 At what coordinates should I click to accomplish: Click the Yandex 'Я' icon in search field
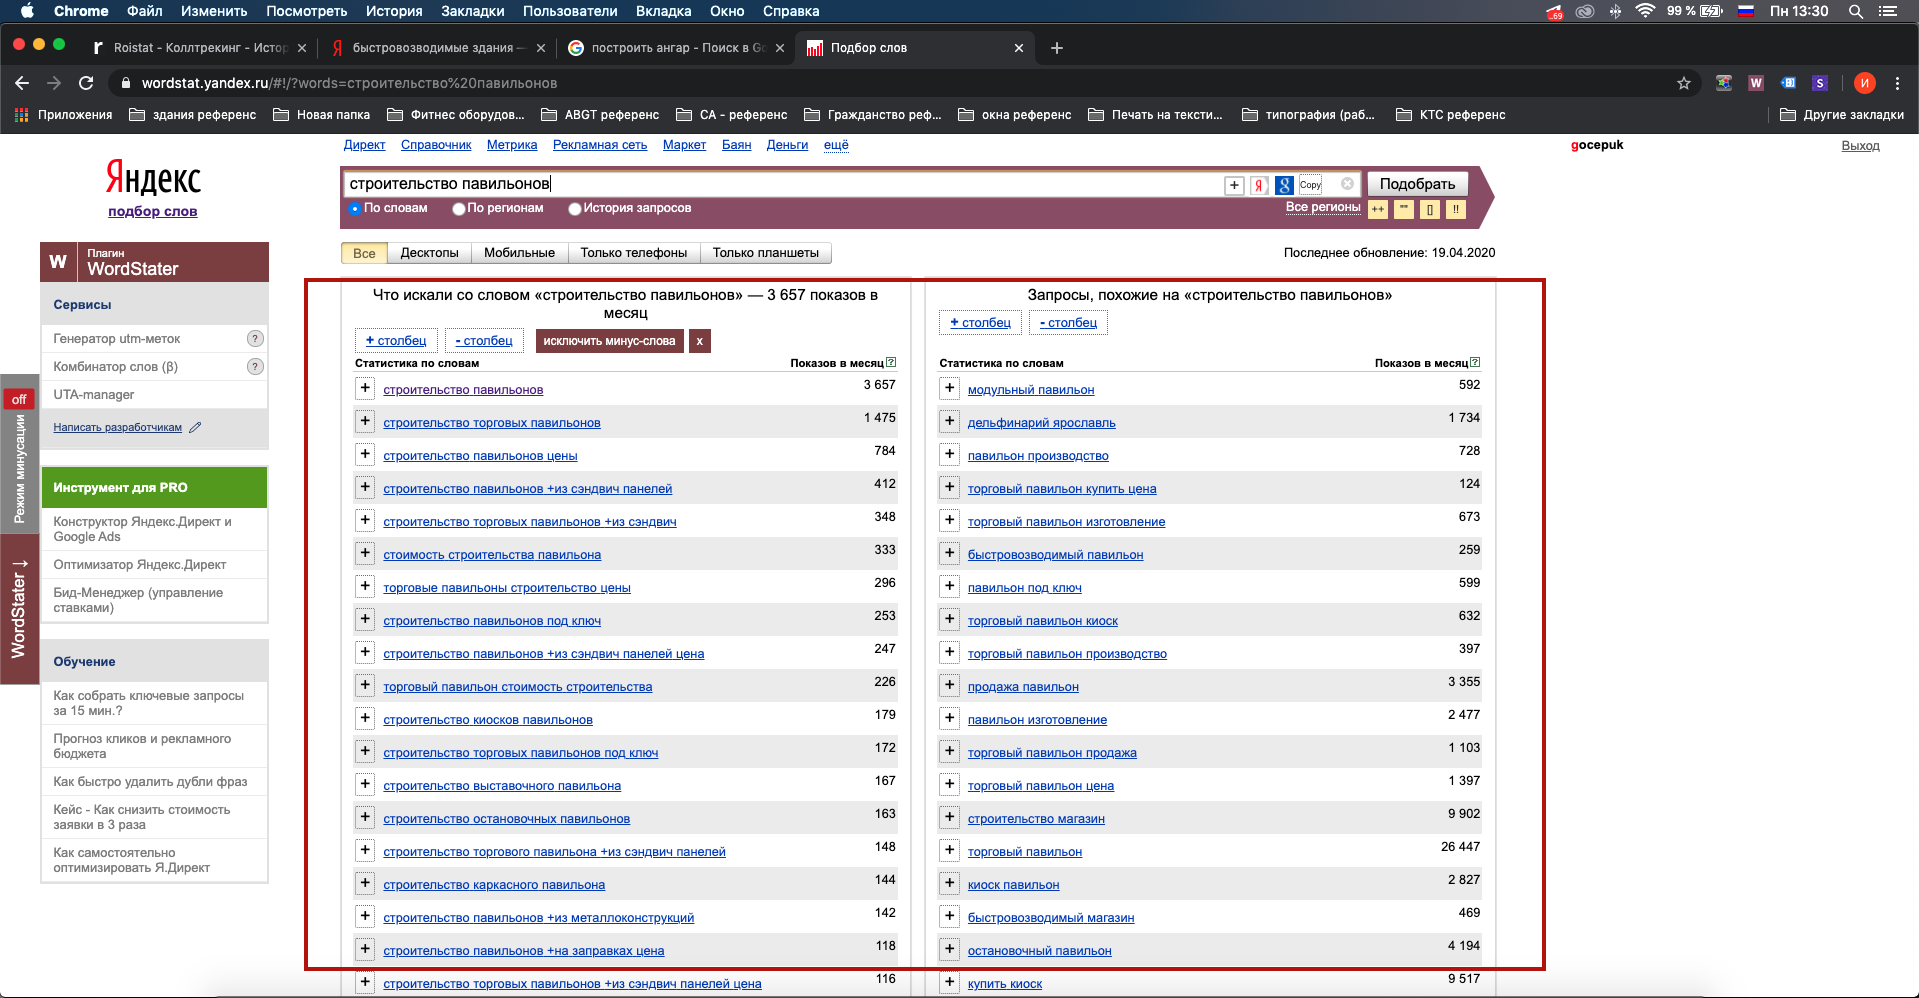coord(1259,185)
